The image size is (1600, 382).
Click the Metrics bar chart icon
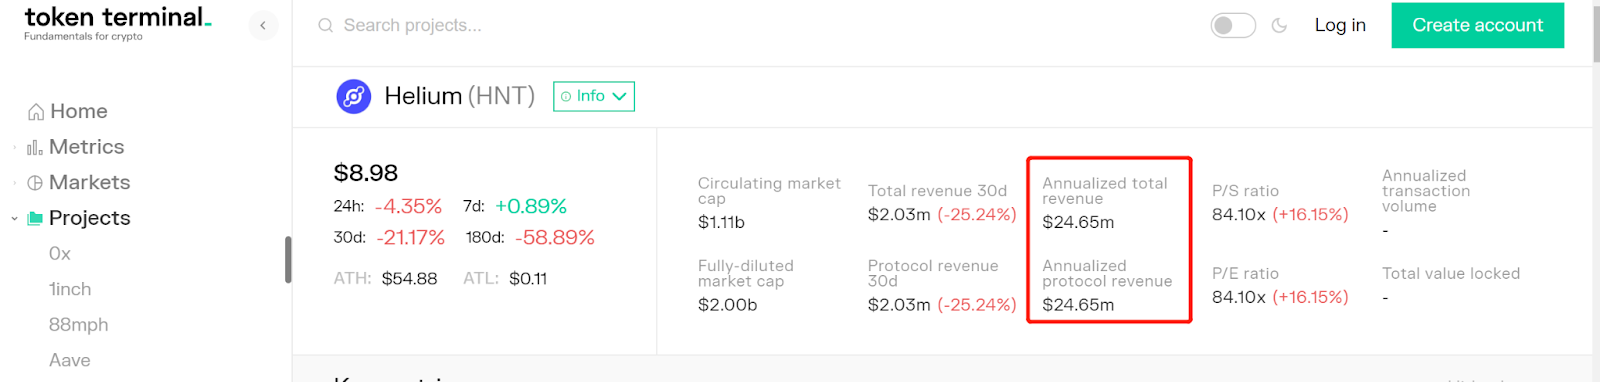[x=35, y=147]
